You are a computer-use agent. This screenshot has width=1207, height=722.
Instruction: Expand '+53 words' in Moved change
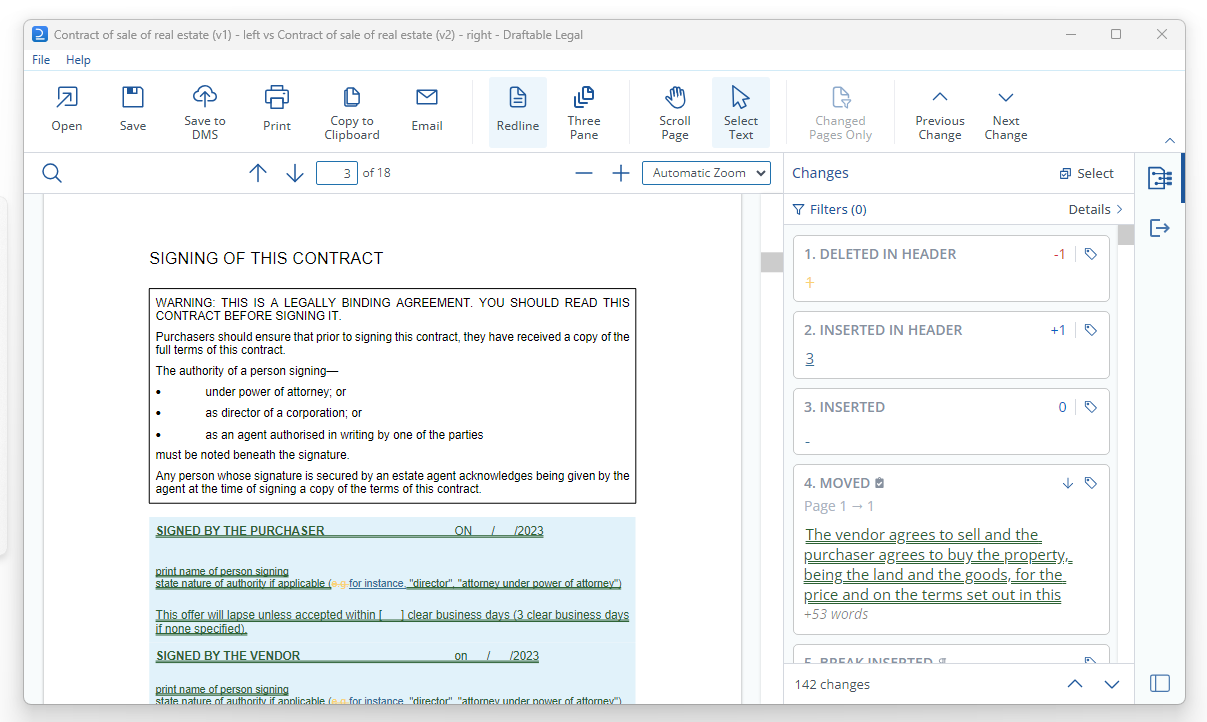click(x=836, y=614)
